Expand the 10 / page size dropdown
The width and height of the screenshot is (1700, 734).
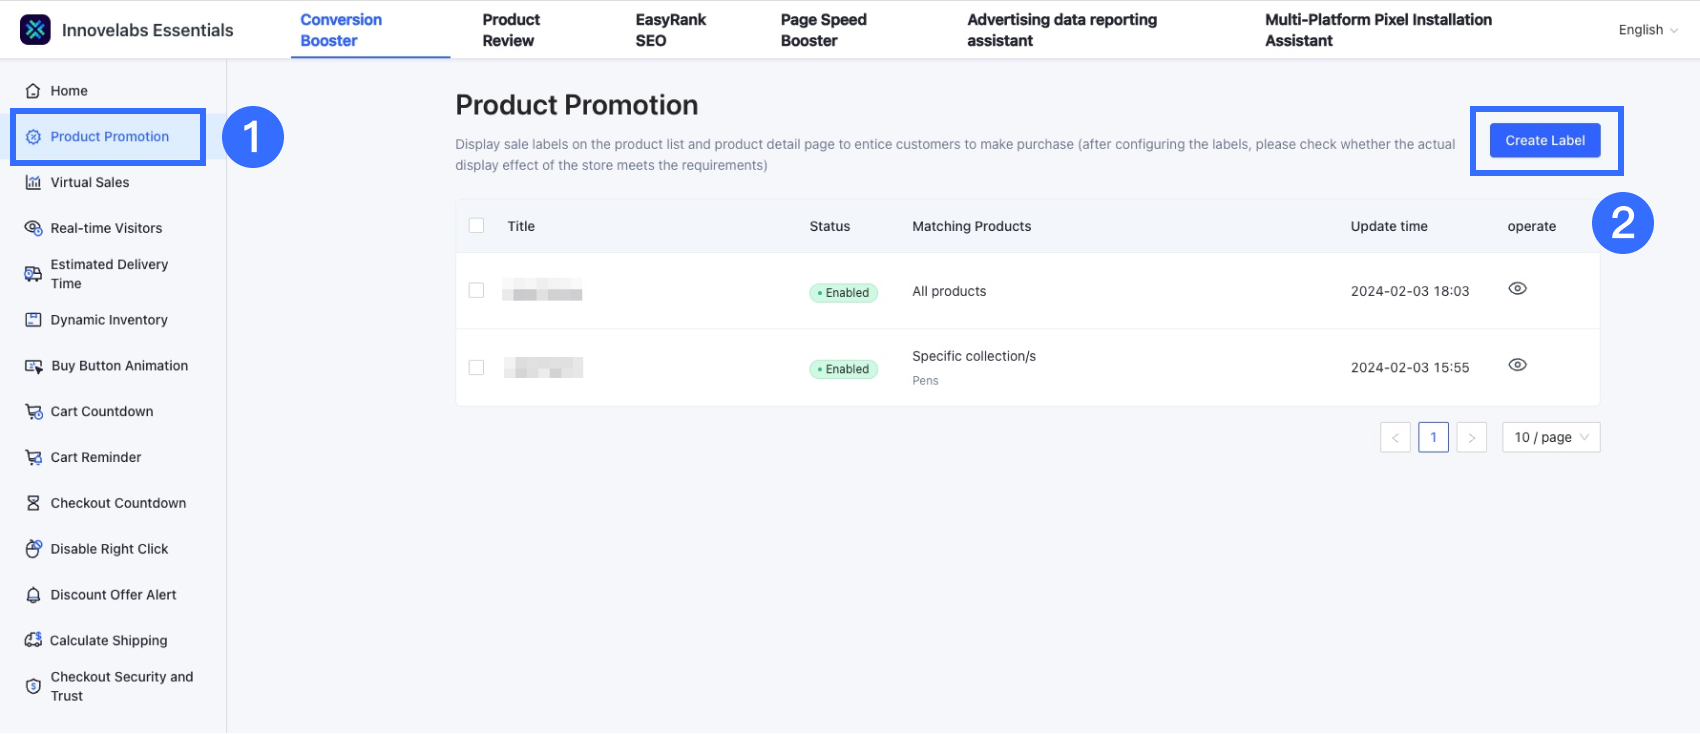[x=1550, y=437]
